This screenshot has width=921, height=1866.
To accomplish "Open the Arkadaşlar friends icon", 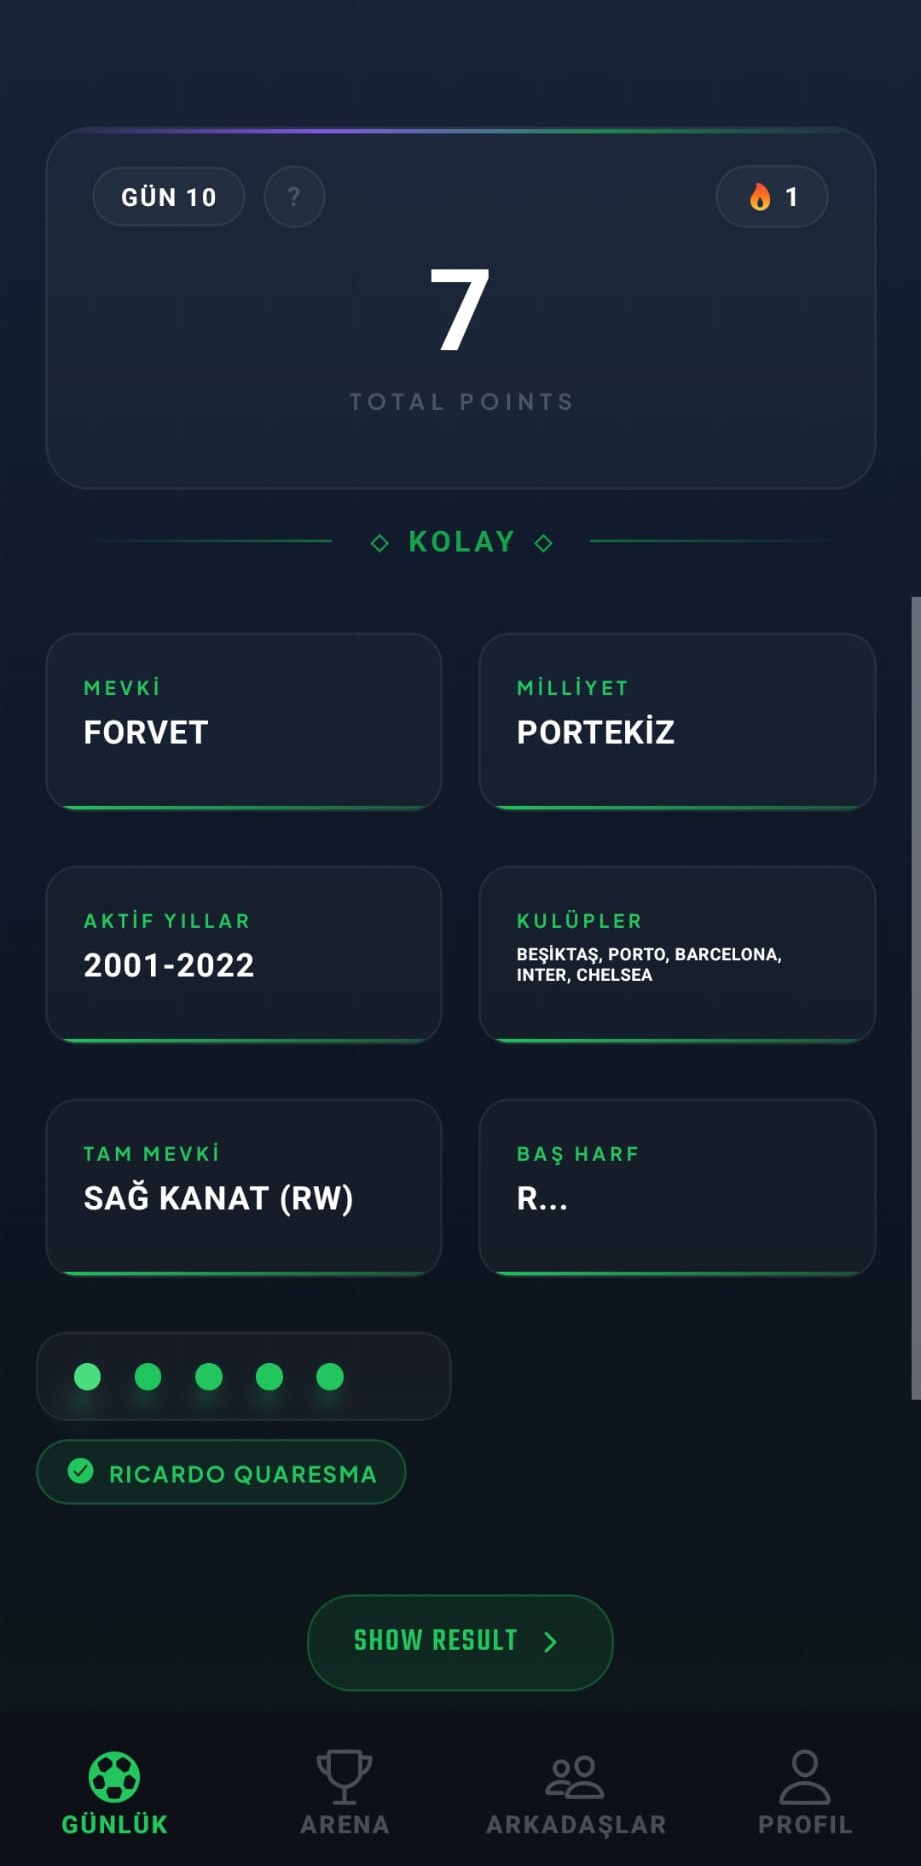I will tap(575, 1777).
